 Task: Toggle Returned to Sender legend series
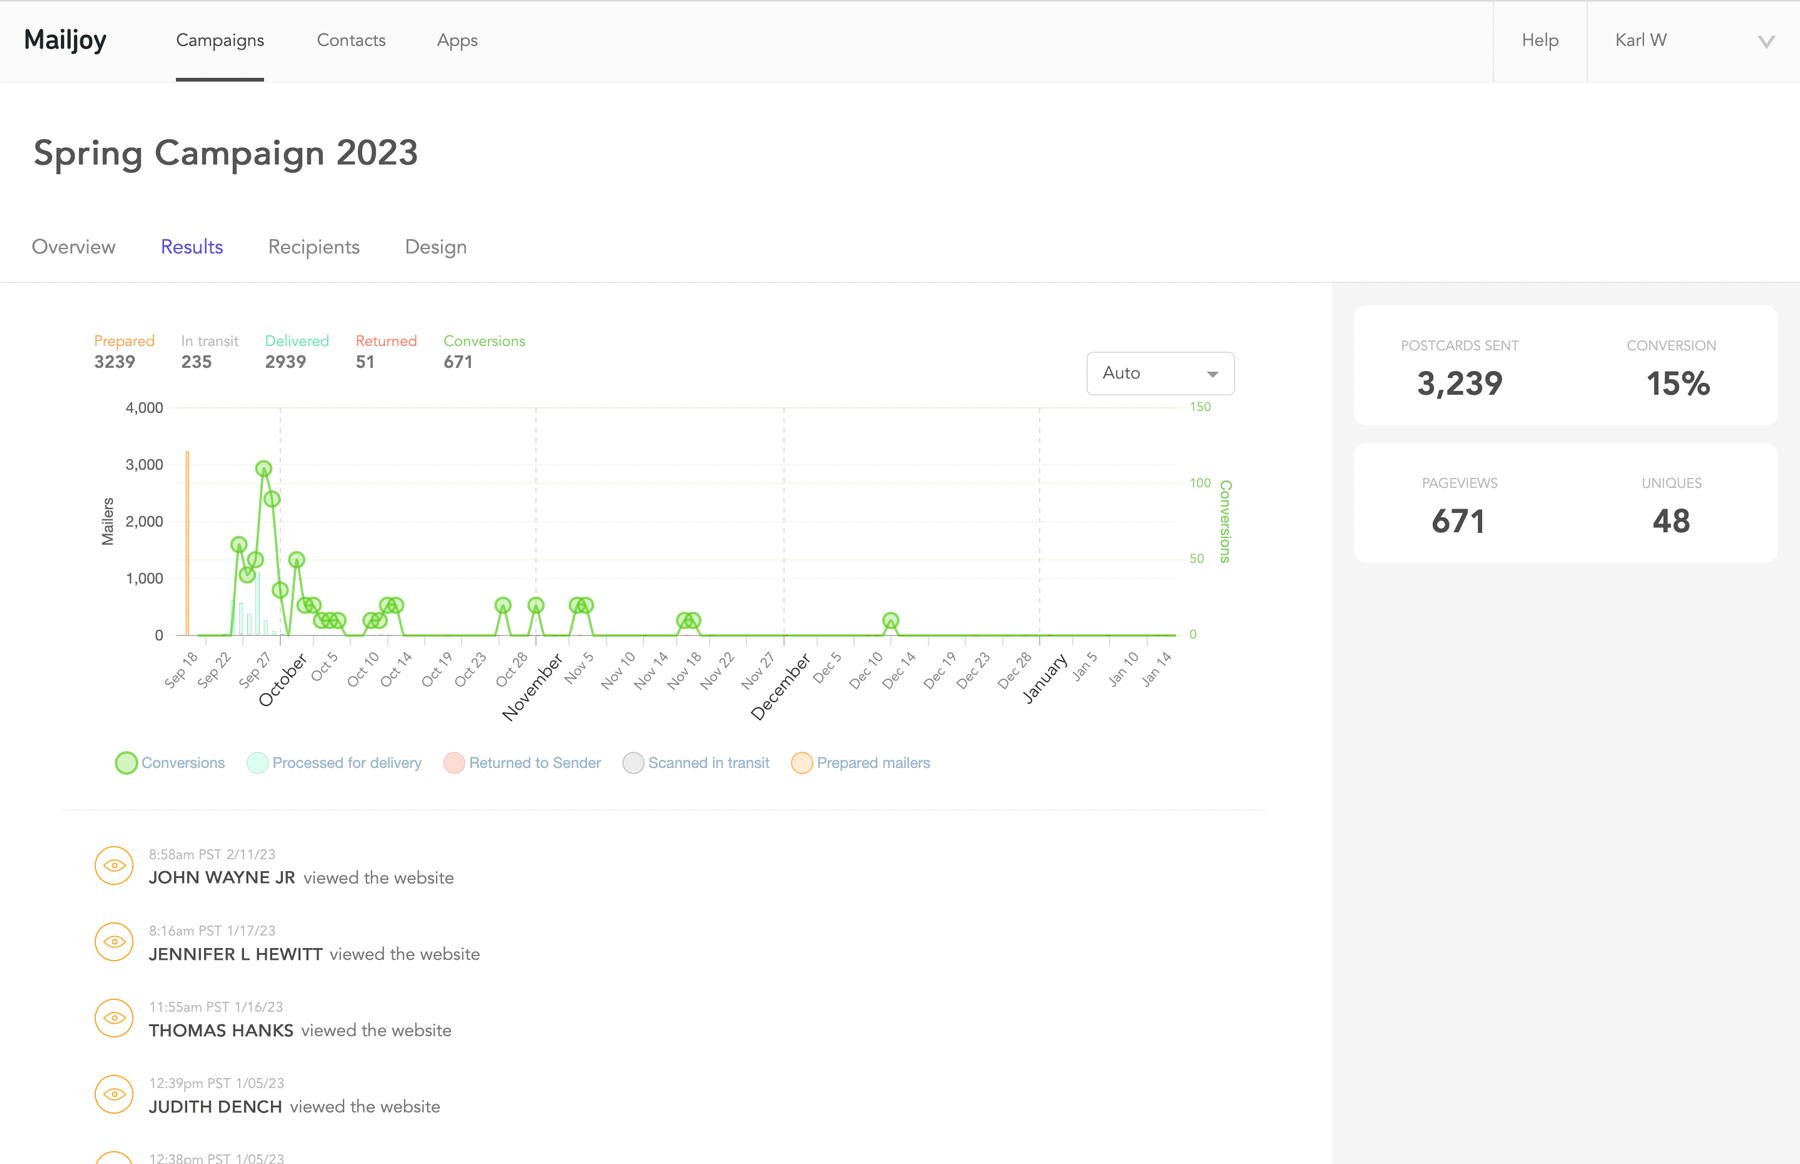coord(522,763)
